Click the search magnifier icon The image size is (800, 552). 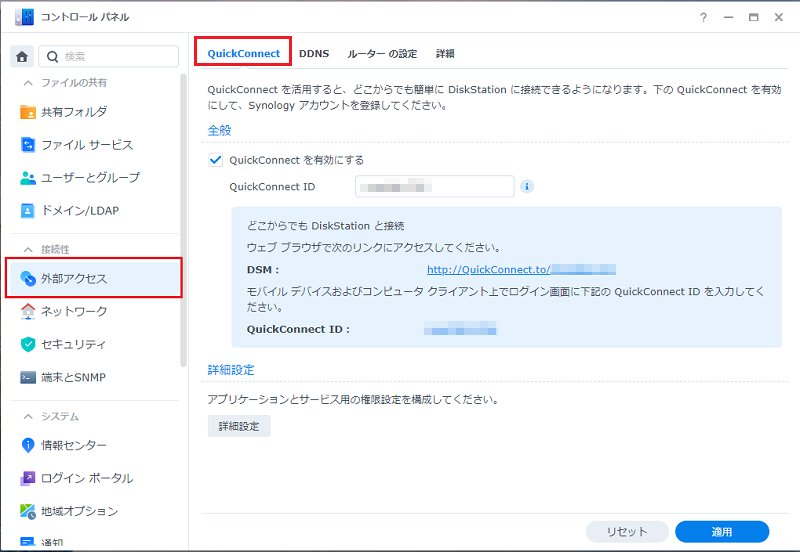tap(52, 57)
